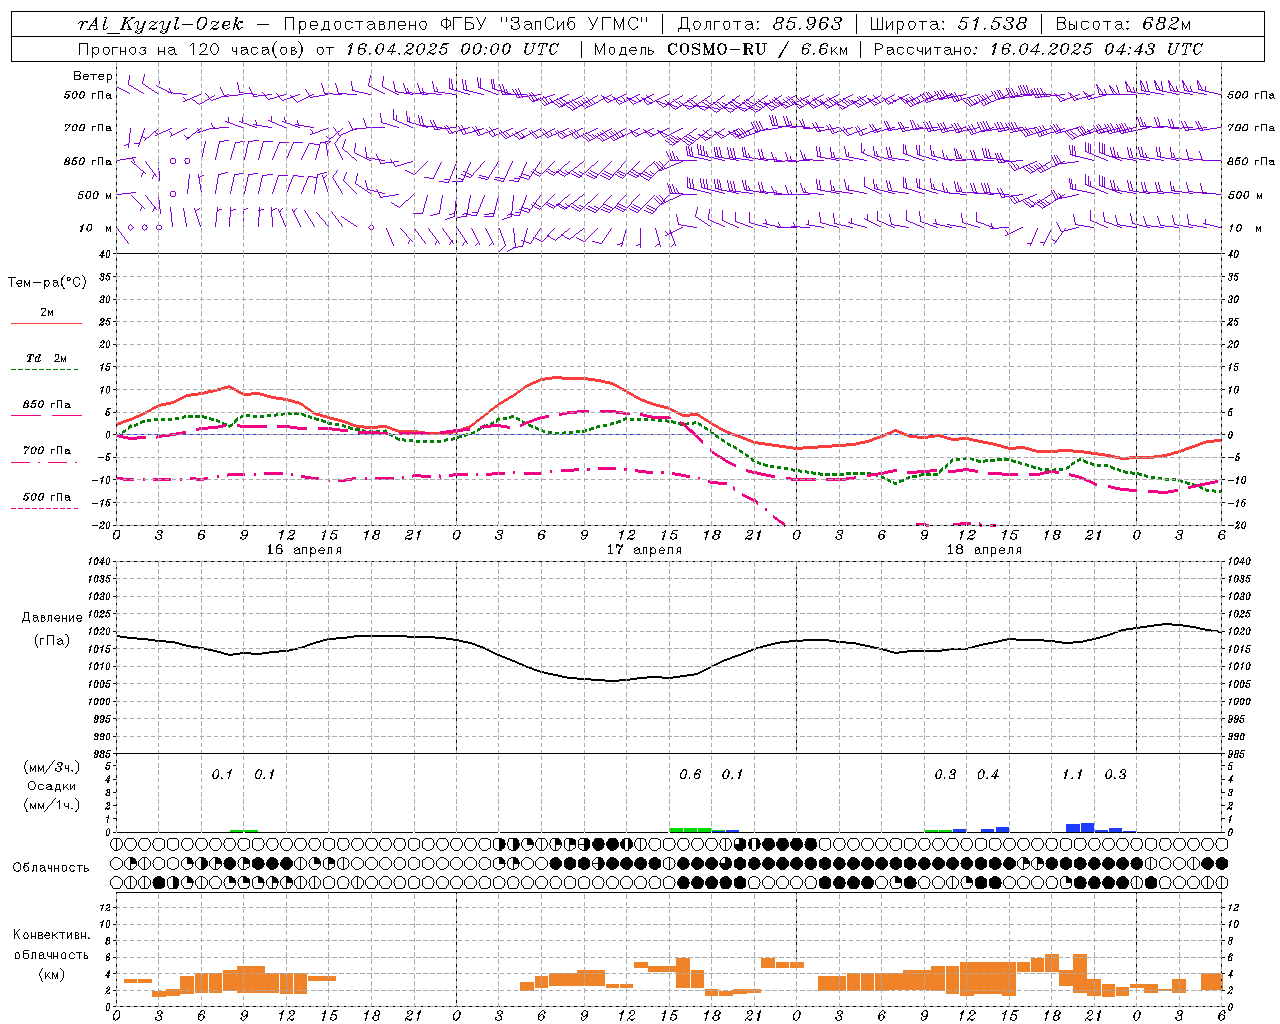Image resolution: width=1280 pixels, height=1024 pixels.
Task: Click the Модель COSMO-RU / 6.6км text
Action: (720, 49)
